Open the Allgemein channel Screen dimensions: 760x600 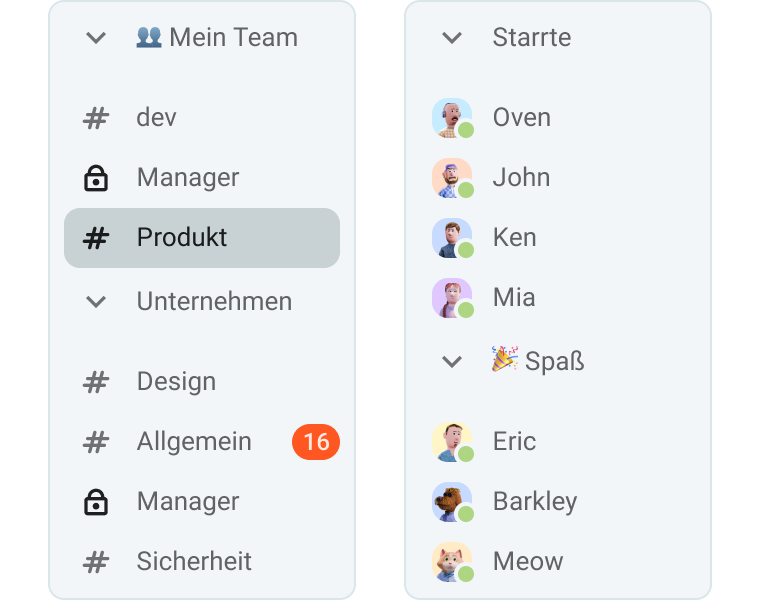point(194,441)
